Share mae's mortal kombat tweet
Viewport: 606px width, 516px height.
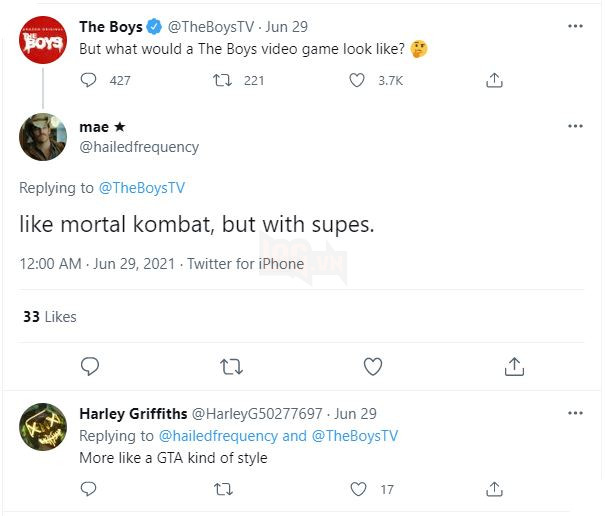(514, 367)
